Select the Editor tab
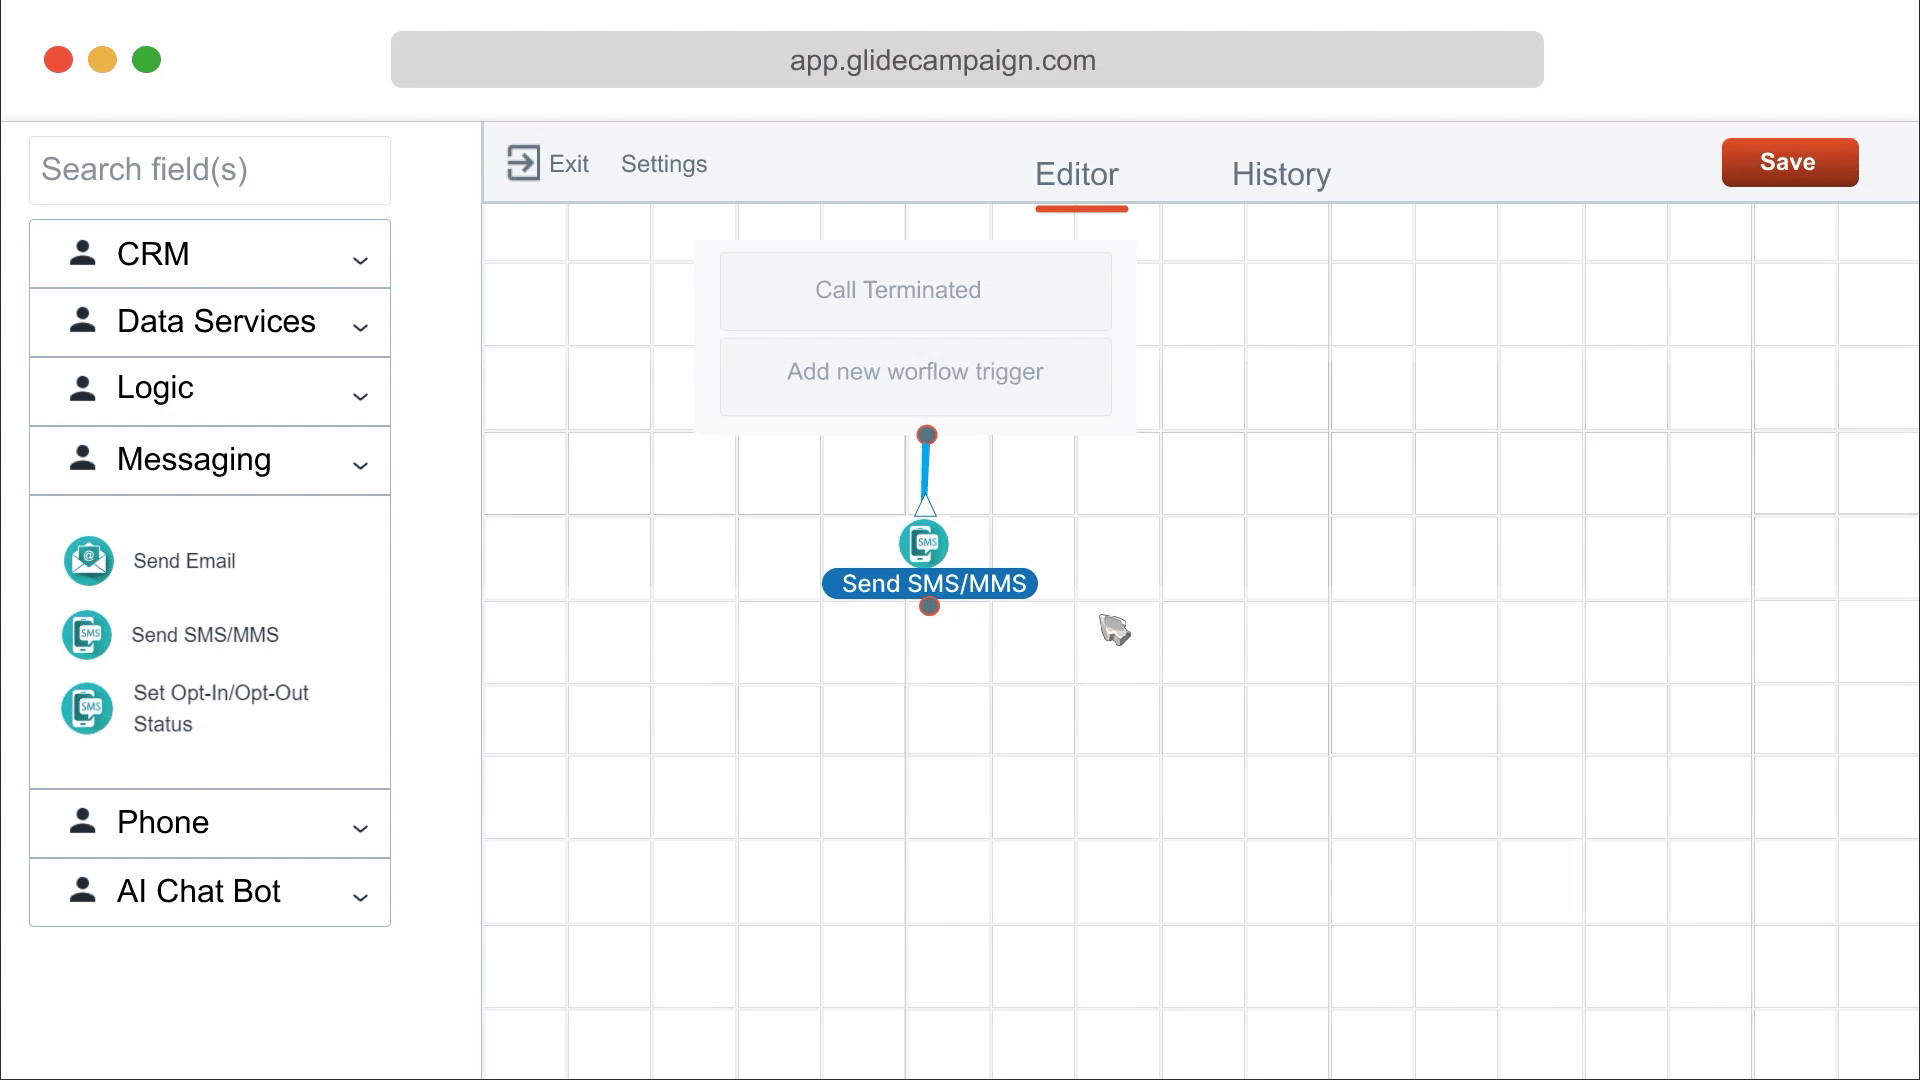This screenshot has height=1080, width=1920. coord(1077,174)
